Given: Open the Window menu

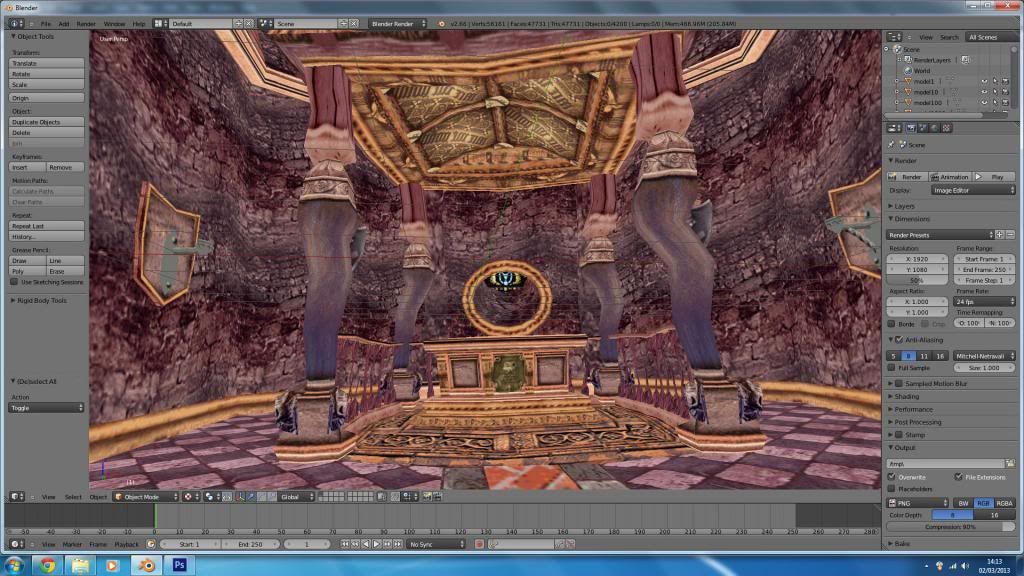Looking at the screenshot, I should tap(114, 24).
